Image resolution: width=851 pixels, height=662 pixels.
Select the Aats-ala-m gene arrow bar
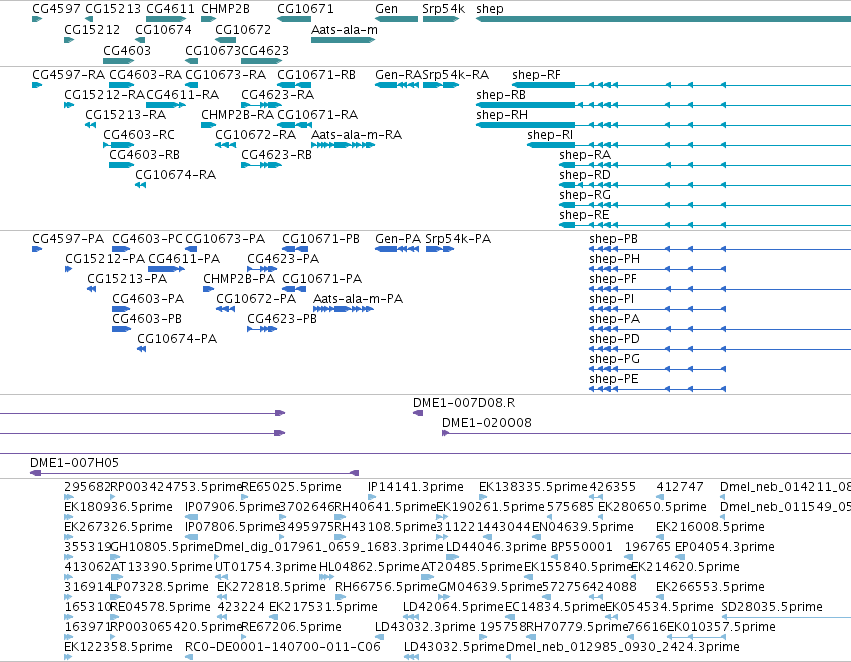tap(343, 40)
